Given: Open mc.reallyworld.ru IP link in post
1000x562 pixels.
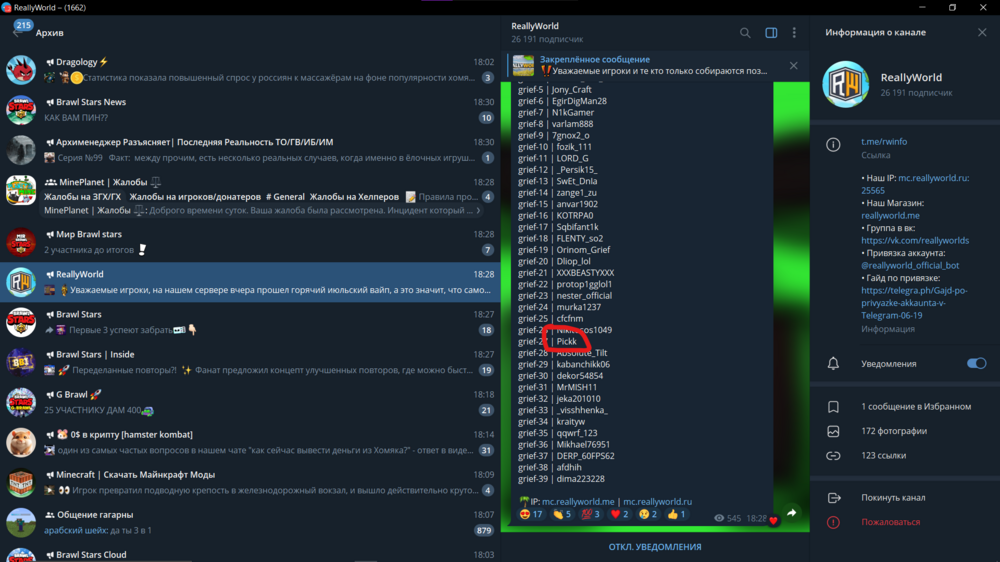Looking at the screenshot, I should (x=658, y=501).
